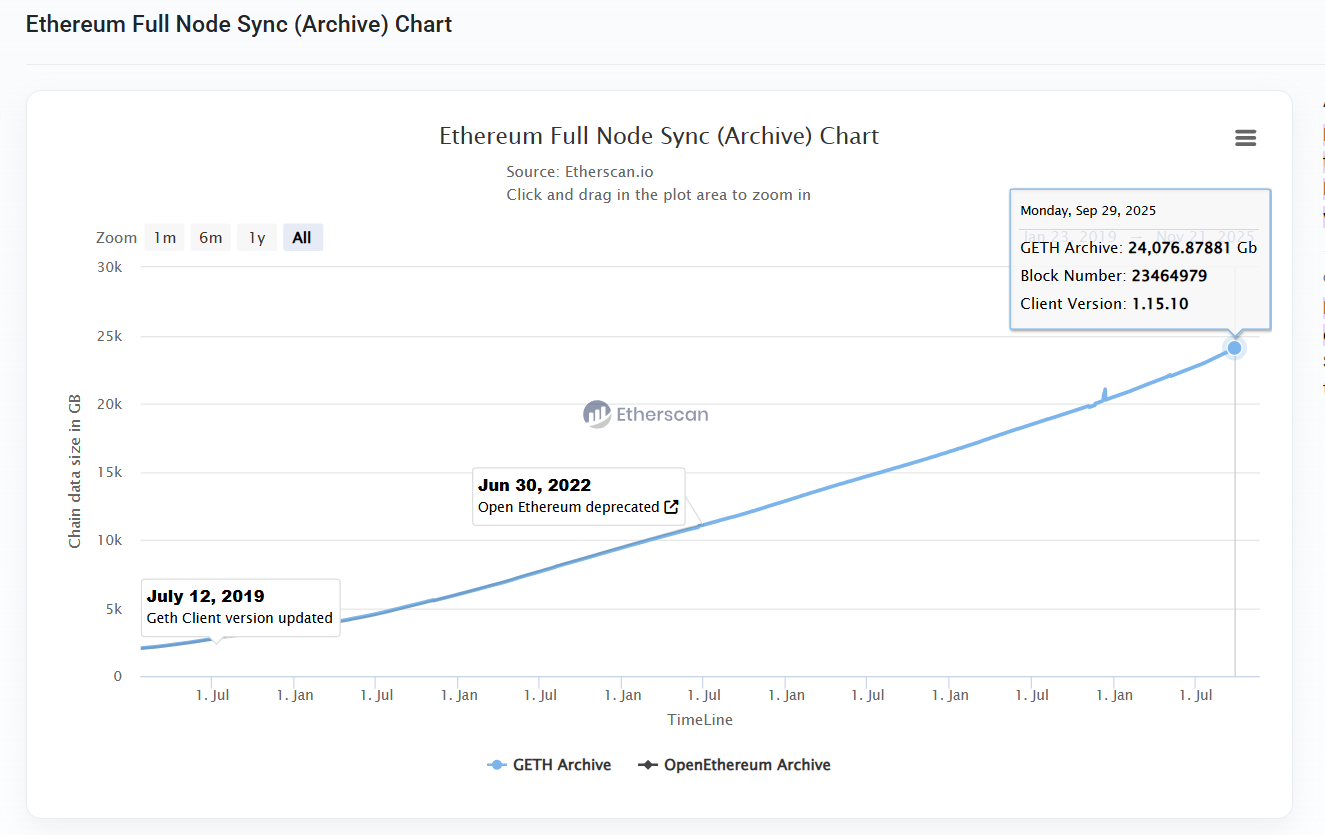Select the 1y zoom option
The height and width of the screenshot is (835, 1325).
[x=257, y=238]
